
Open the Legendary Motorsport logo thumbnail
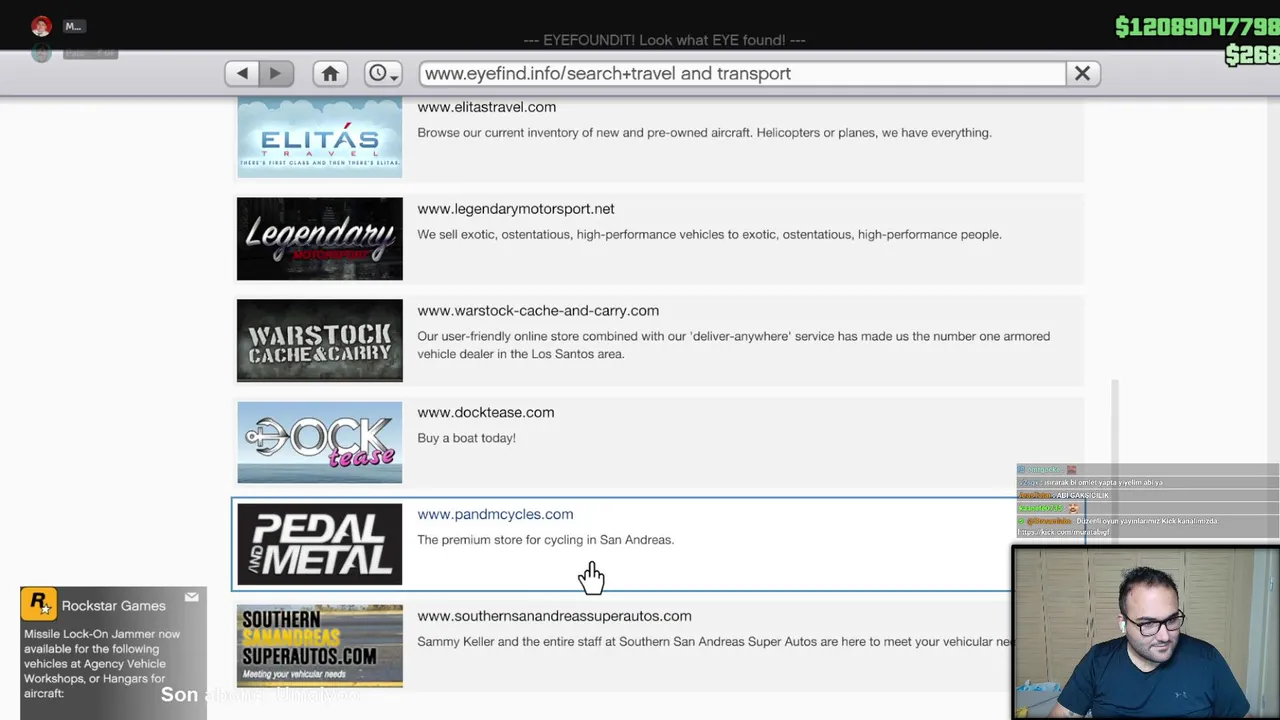[x=320, y=239]
